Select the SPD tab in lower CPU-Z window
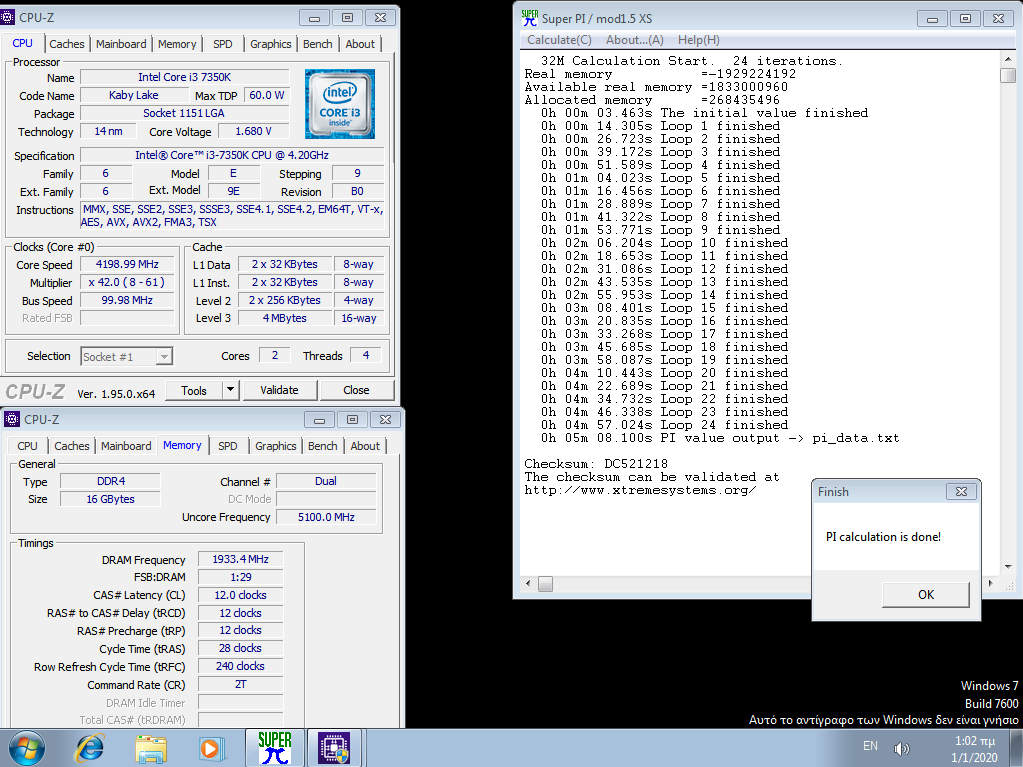The height and width of the screenshot is (767, 1023). [228, 445]
